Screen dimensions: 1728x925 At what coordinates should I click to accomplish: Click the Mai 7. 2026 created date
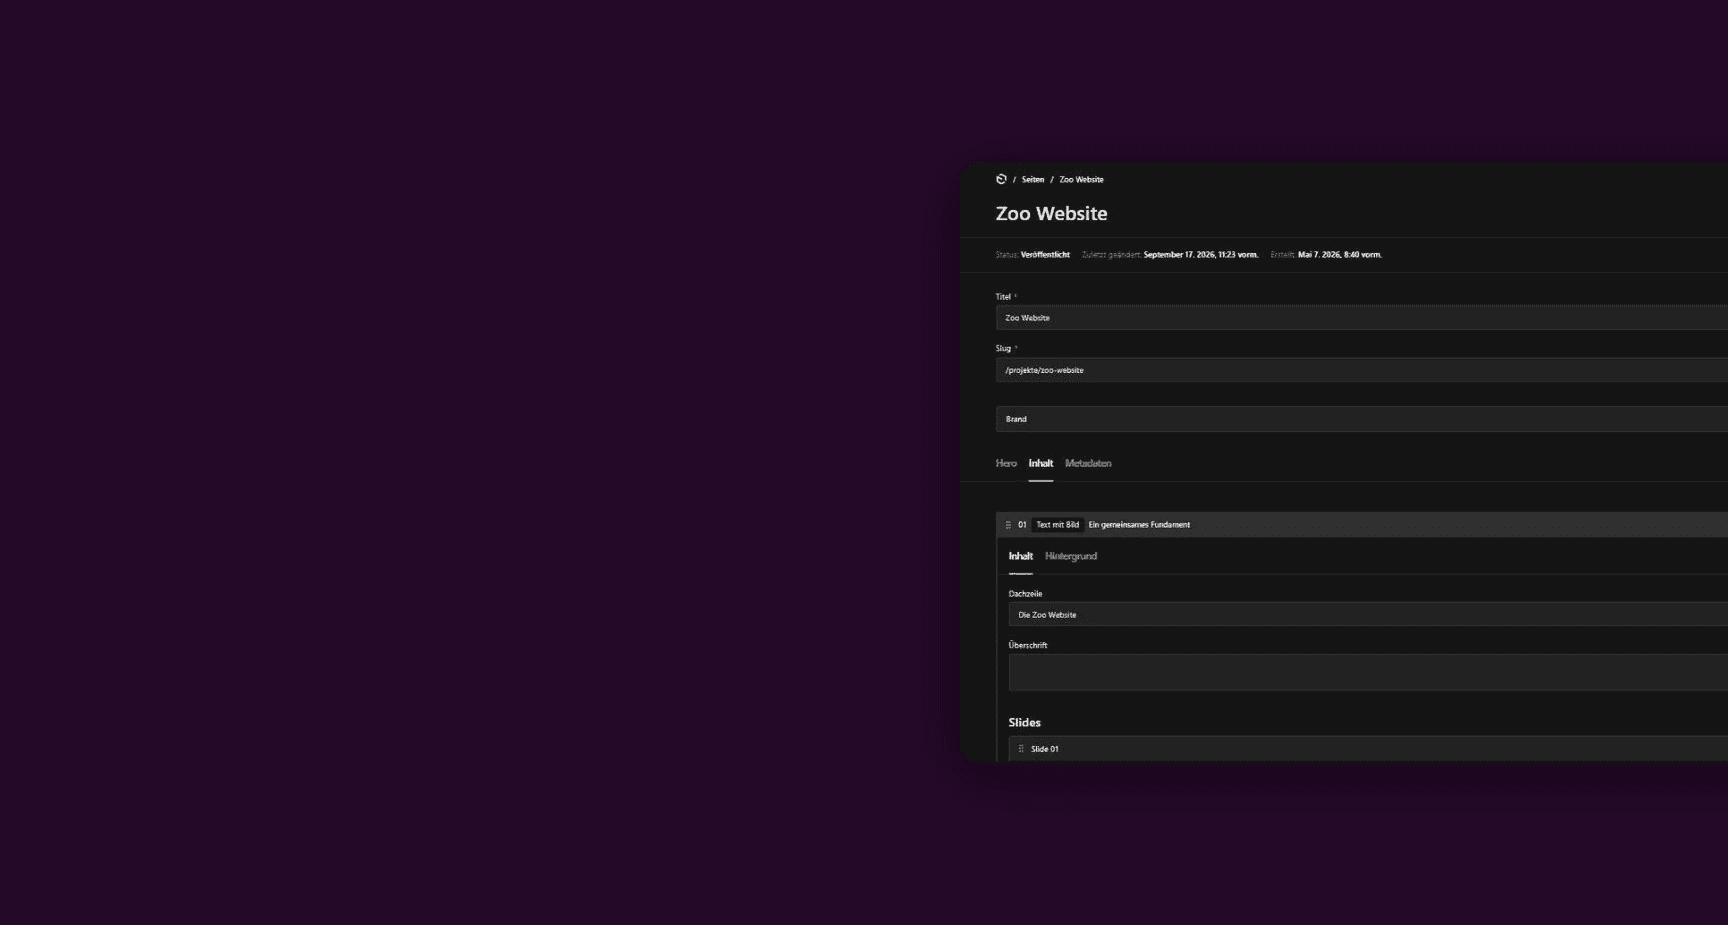[1339, 255]
